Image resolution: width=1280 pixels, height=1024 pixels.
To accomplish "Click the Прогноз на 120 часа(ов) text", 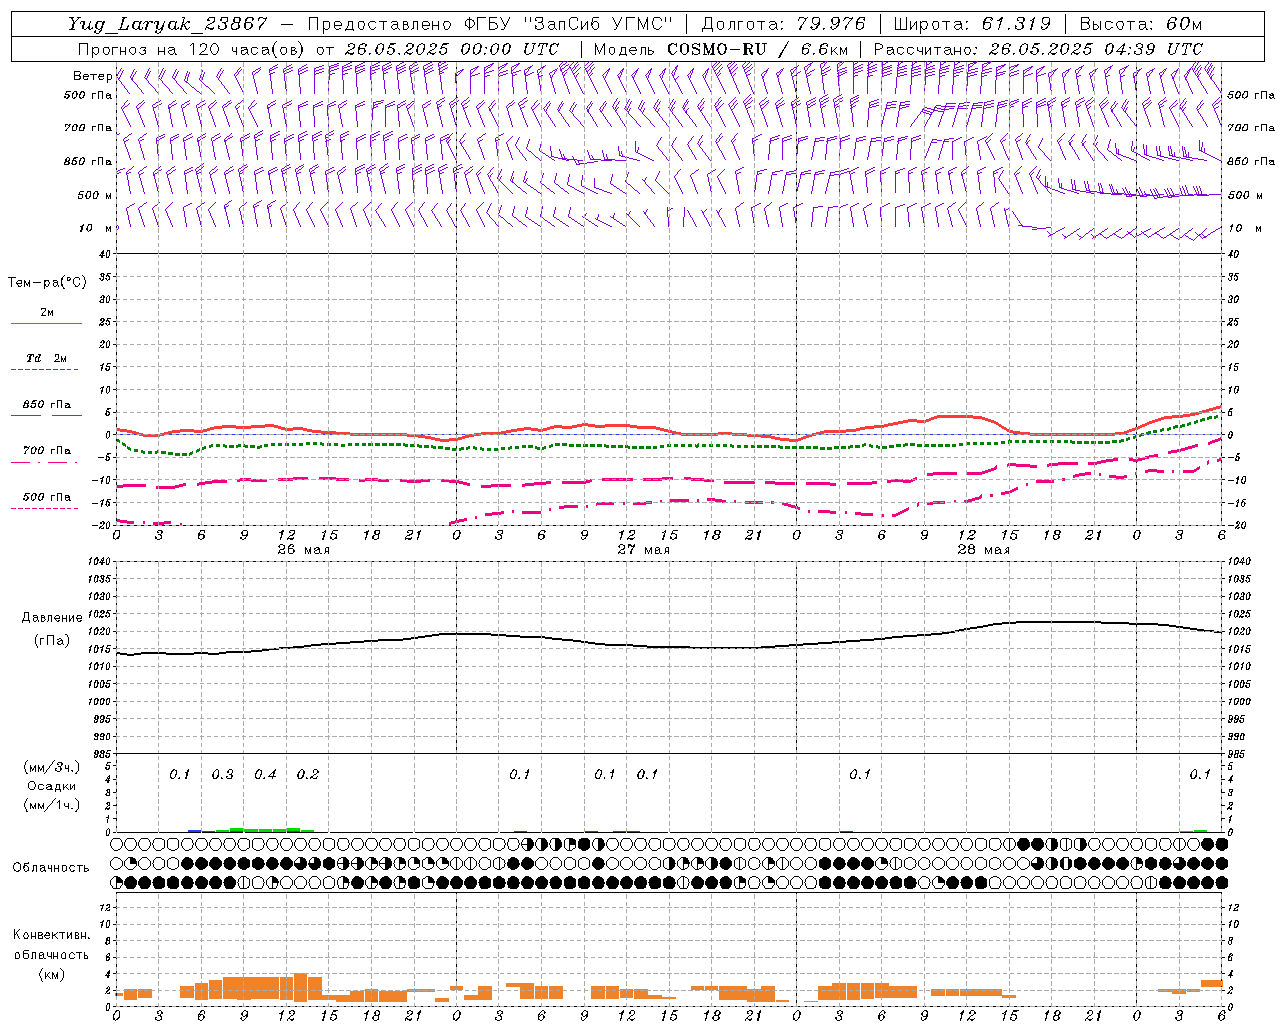I will click(x=193, y=49).
